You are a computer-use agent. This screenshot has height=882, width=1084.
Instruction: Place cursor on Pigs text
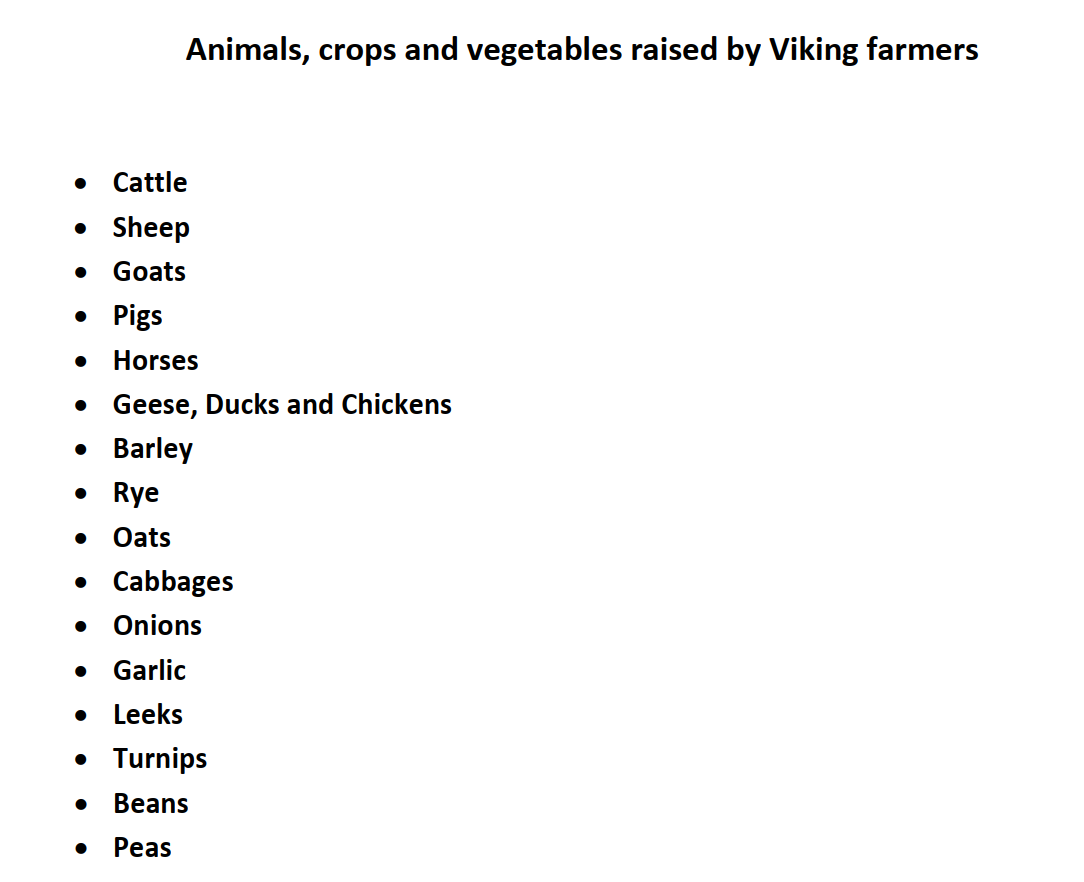pyautogui.click(x=138, y=317)
